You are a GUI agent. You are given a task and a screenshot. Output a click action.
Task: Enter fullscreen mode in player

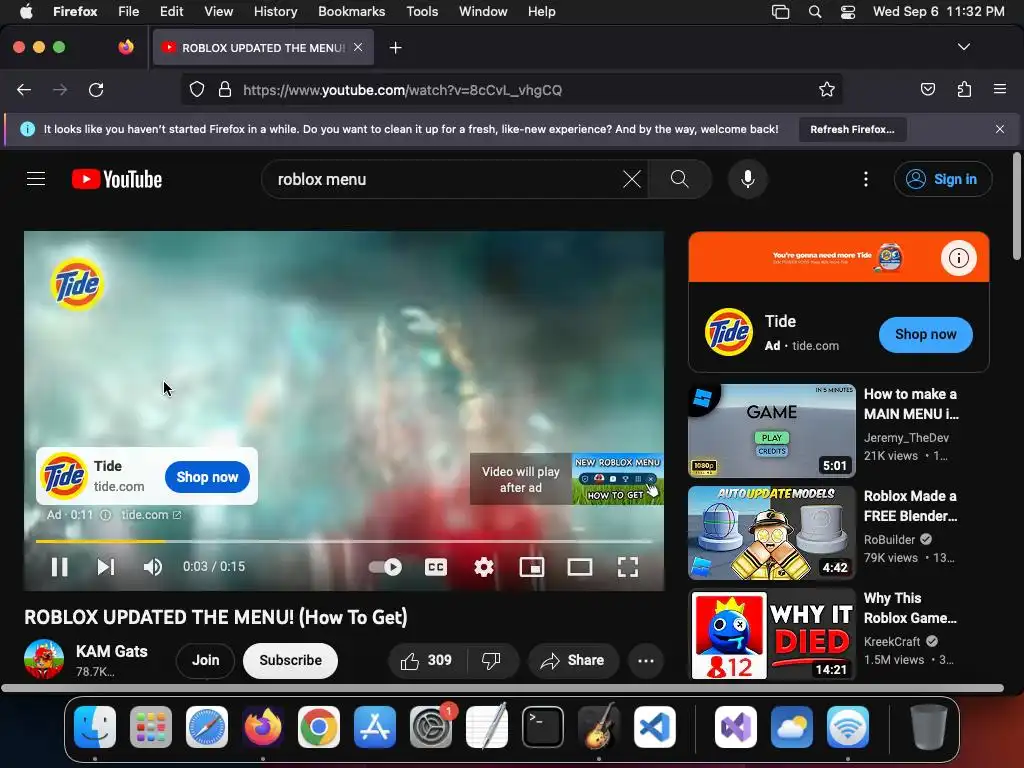tap(628, 567)
